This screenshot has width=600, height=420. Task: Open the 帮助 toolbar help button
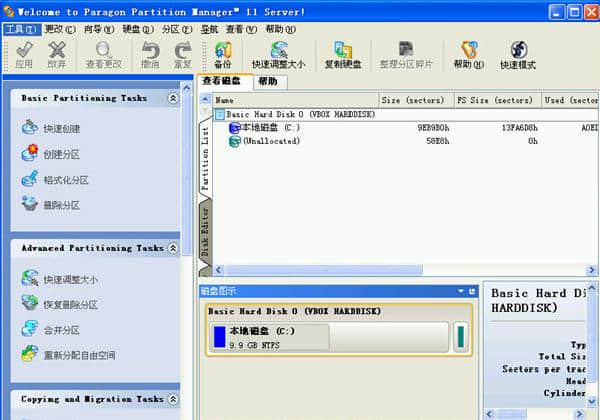468,54
